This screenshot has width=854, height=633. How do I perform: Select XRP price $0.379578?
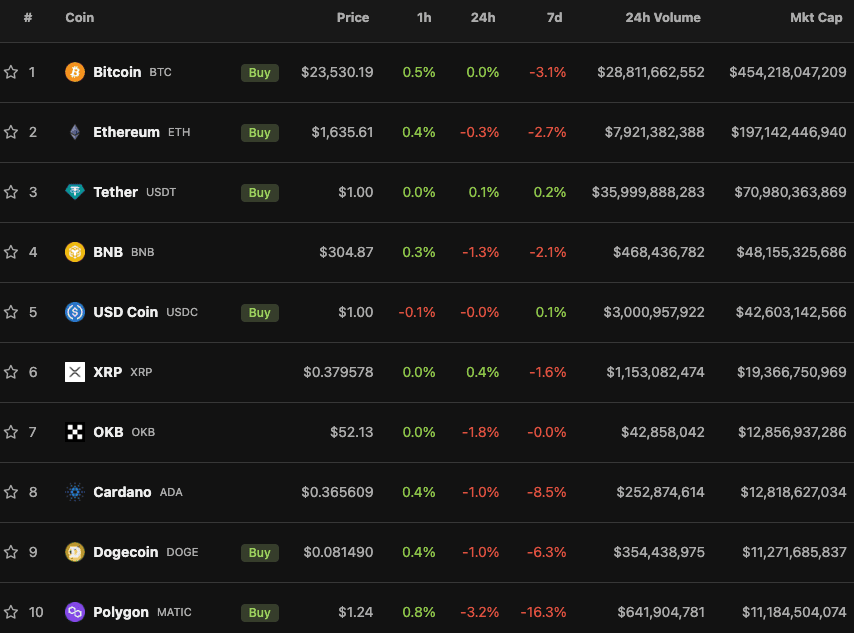pyautogui.click(x=338, y=372)
